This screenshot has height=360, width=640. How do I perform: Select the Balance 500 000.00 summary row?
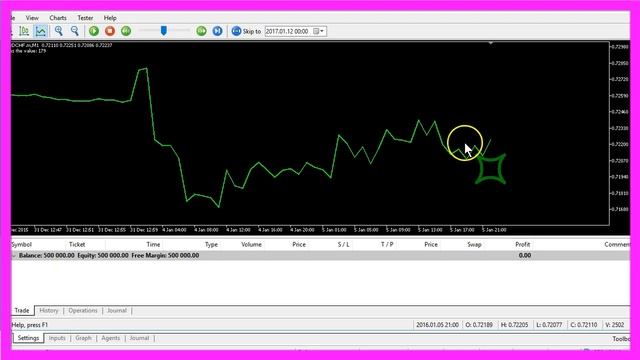point(320,256)
